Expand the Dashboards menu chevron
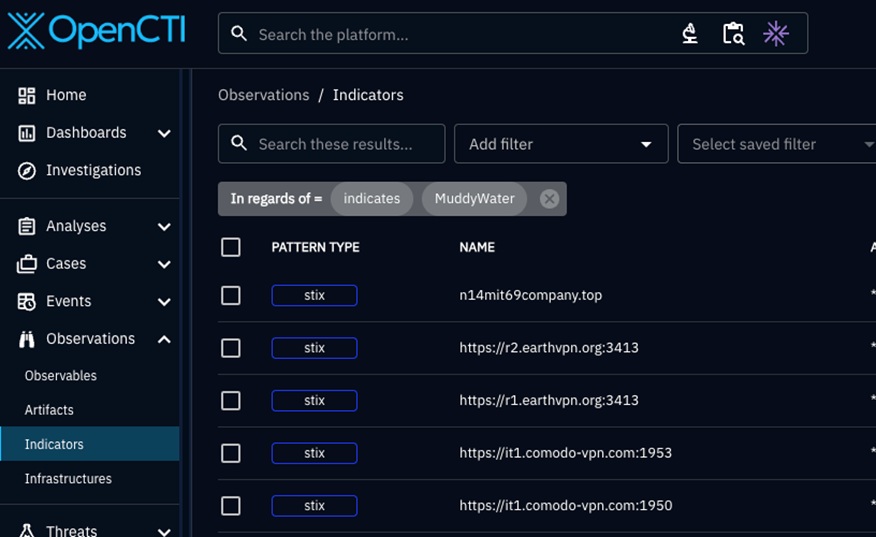The image size is (876, 537). [x=164, y=133]
